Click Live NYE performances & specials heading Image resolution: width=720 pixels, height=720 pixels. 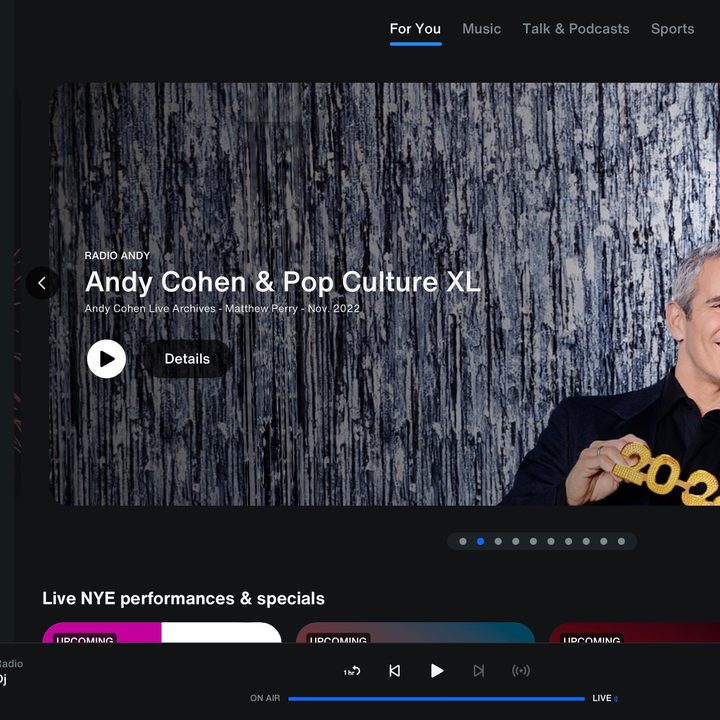(x=183, y=598)
